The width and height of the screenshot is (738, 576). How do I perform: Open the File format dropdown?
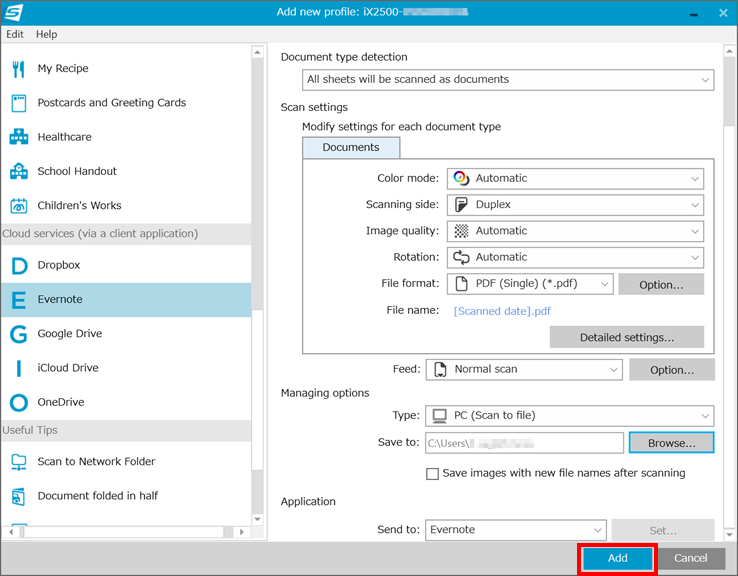pos(530,284)
